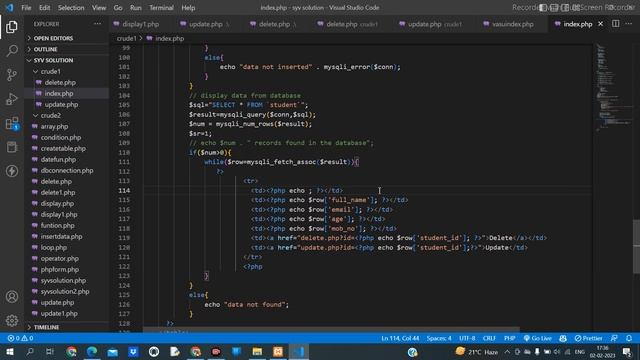Switch to display1.php tab
640x360 pixels.
point(140,24)
